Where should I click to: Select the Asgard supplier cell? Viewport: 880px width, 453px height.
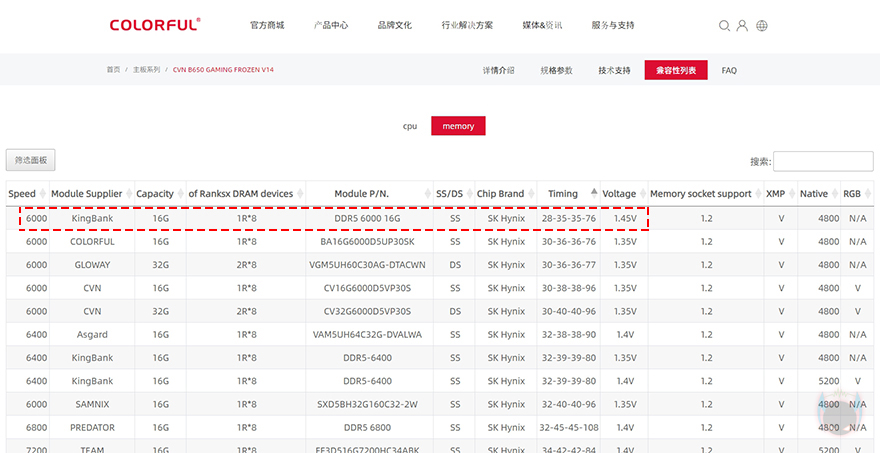click(x=92, y=335)
